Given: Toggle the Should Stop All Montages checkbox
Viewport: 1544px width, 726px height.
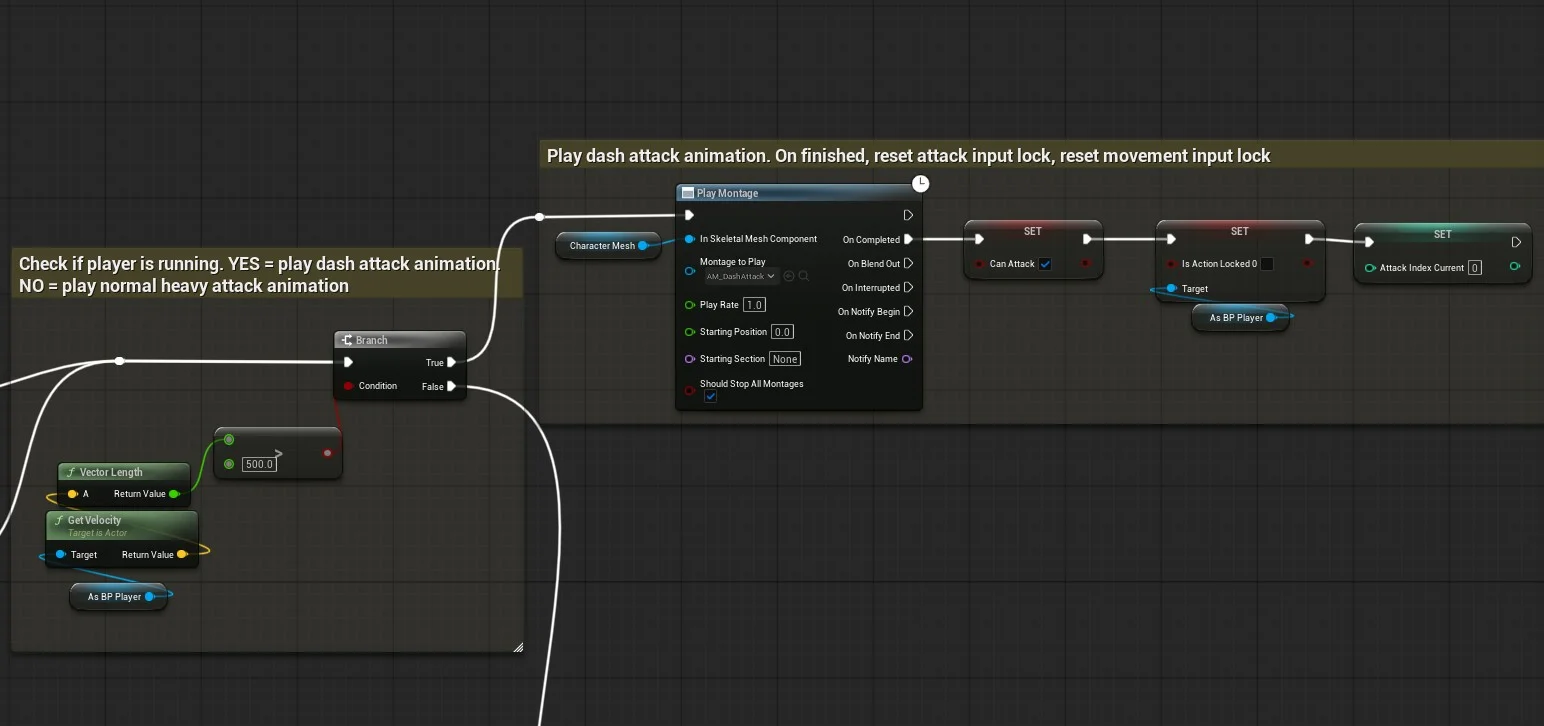Looking at the screenshot, I should 710,397.
